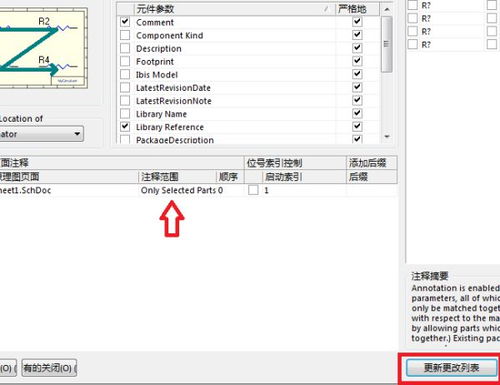
Task: Click the 严格地 column header
Action: pyautogui.click(x=357, y=9)
